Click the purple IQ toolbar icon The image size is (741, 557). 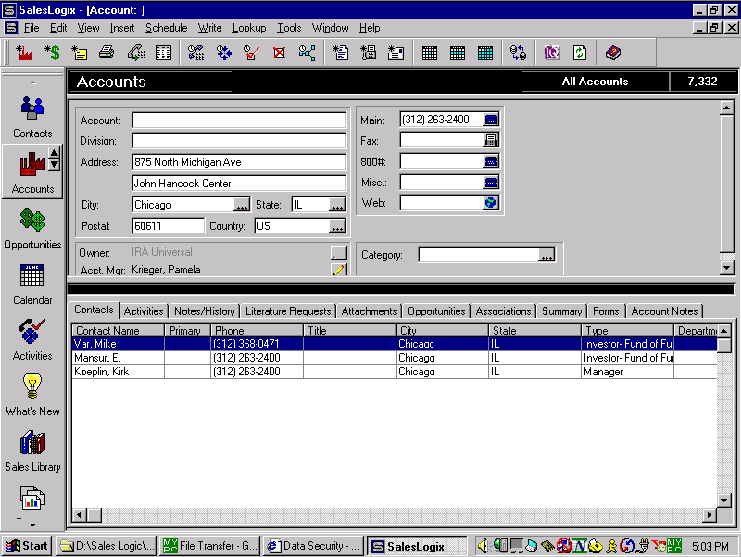551,52
